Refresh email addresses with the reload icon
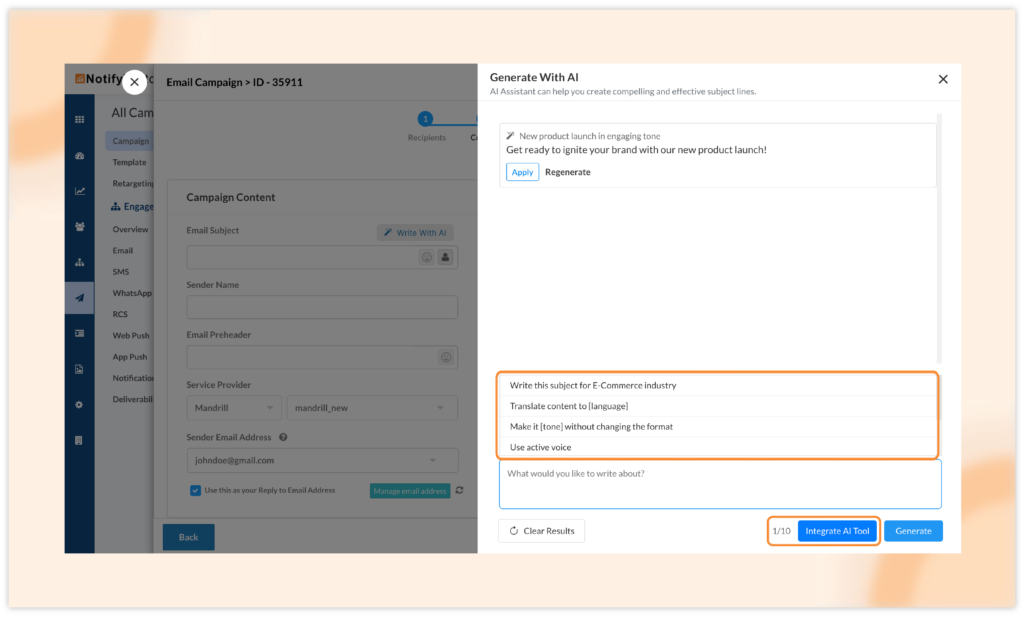Viewport: 1024px width, 617px height. pyautogui.click(x=460, y=490)
